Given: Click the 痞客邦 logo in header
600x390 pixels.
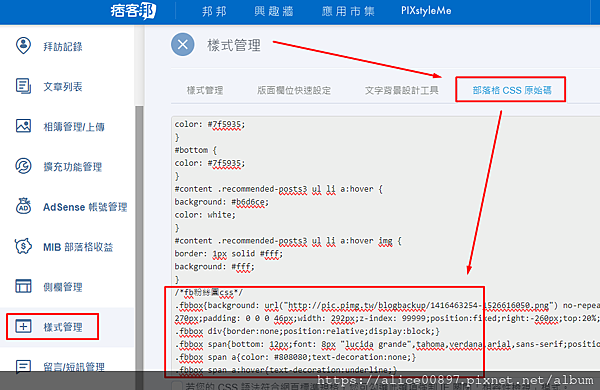Looking at the screenshot, I should pos(133,11).
